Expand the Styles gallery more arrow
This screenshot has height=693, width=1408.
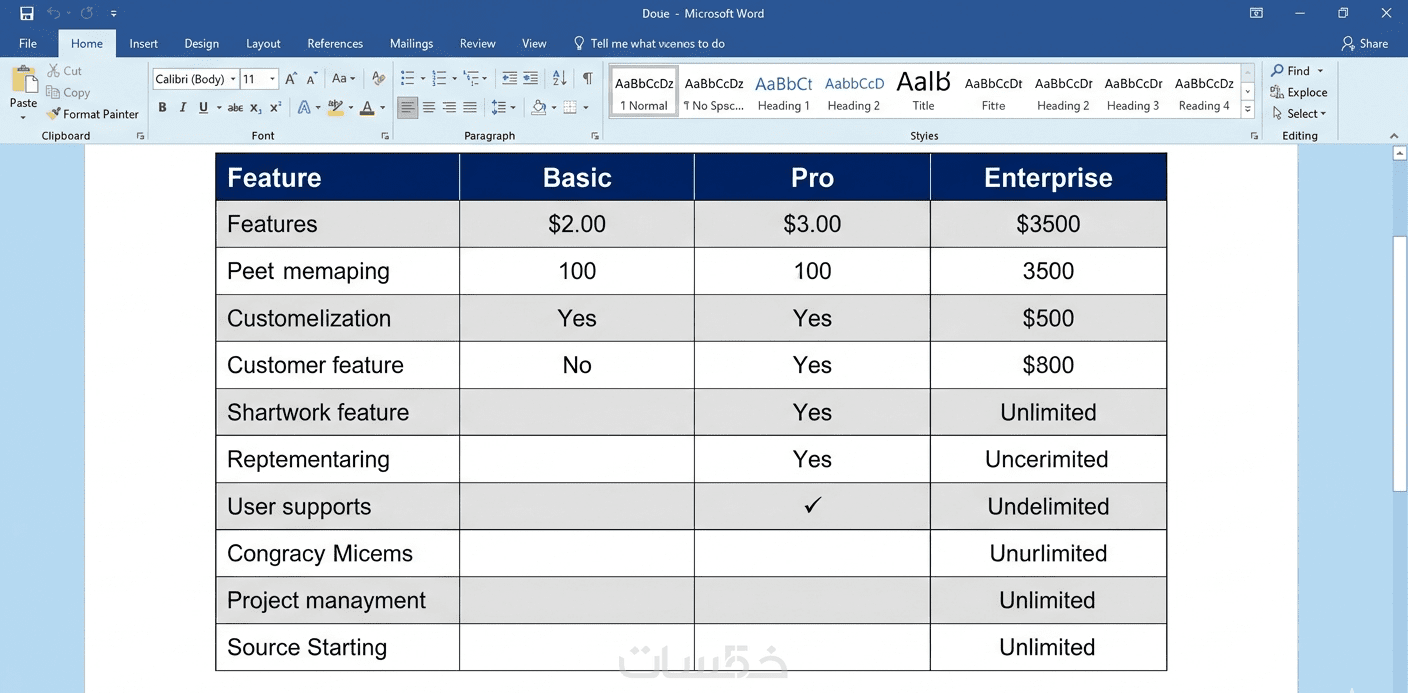[1248, 110]
